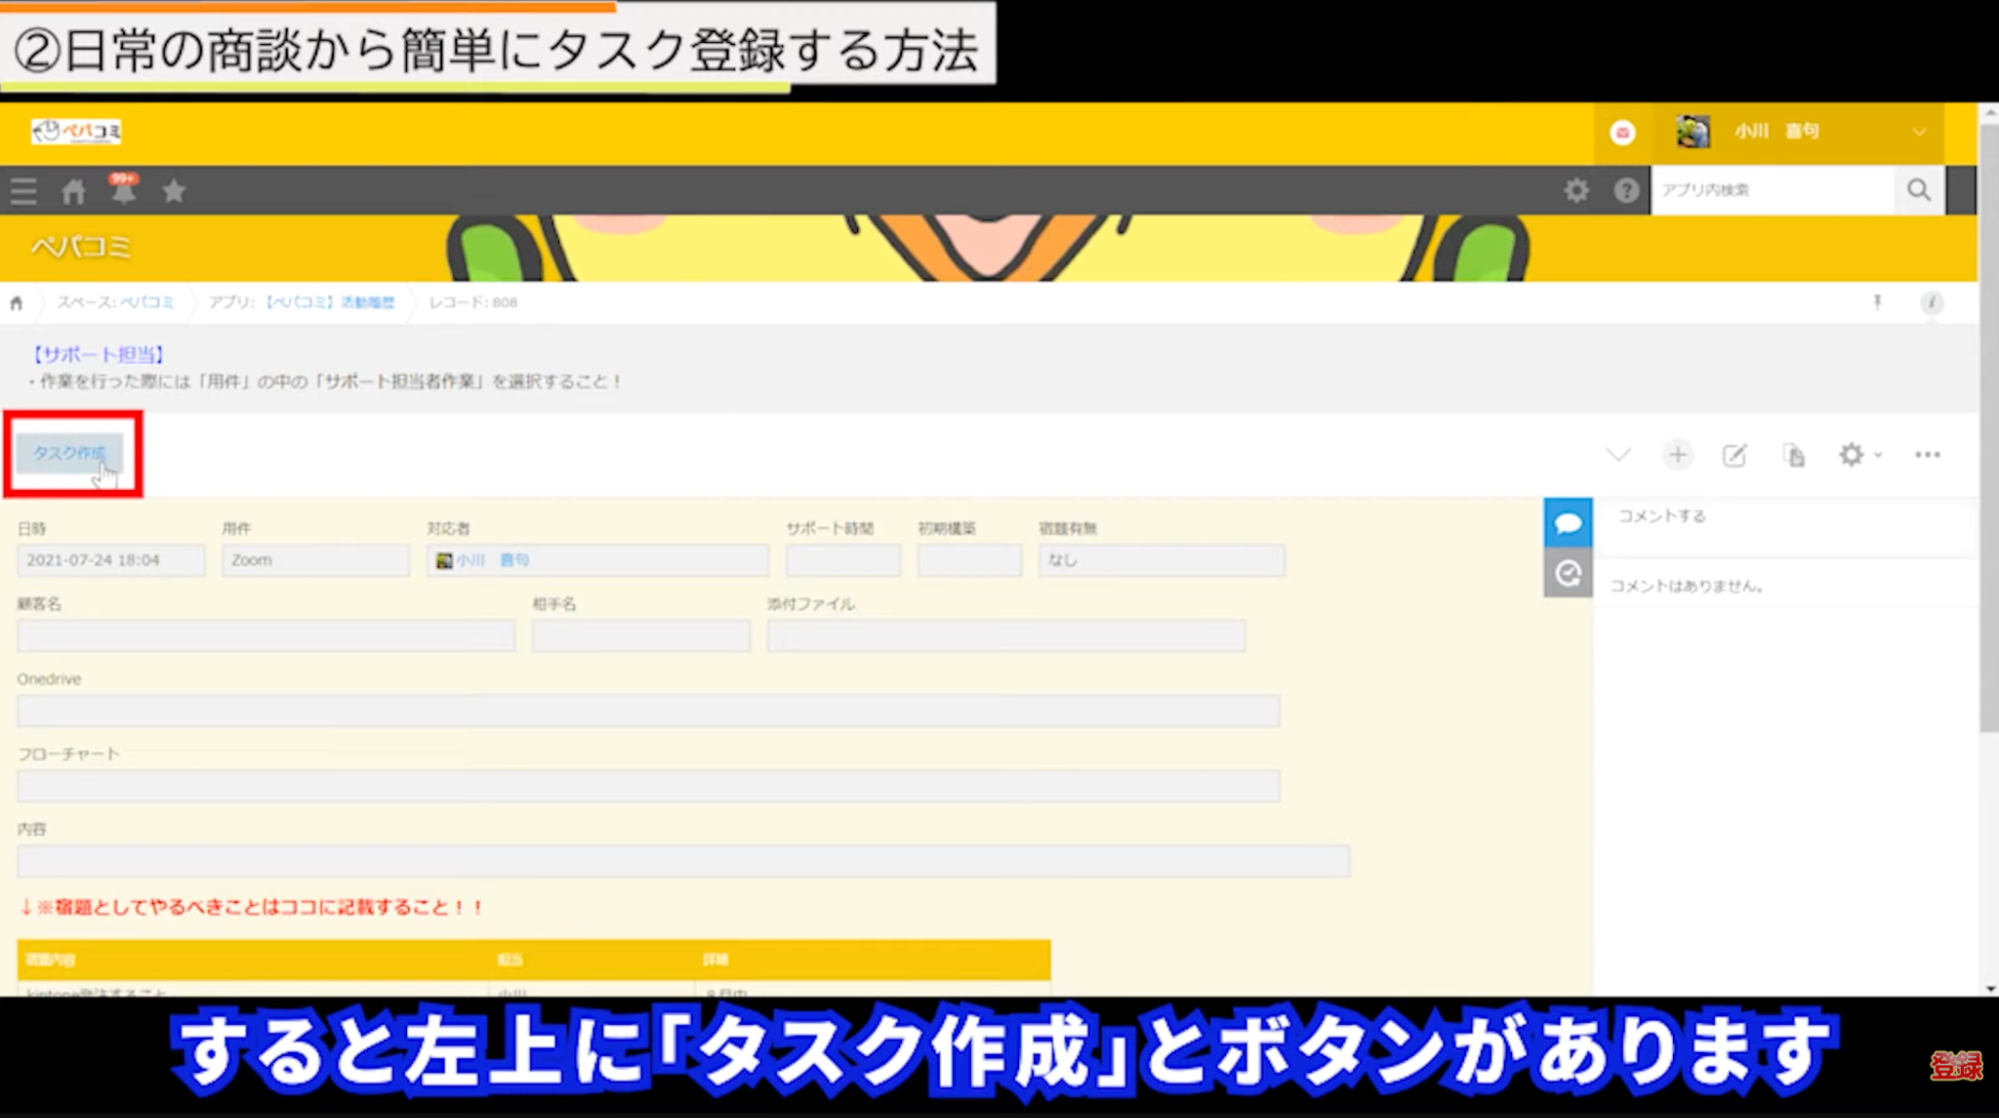This screenshot has height=1118, width=1999.
Task: Open the hamburger menu icon
Action: pos(23,191)
